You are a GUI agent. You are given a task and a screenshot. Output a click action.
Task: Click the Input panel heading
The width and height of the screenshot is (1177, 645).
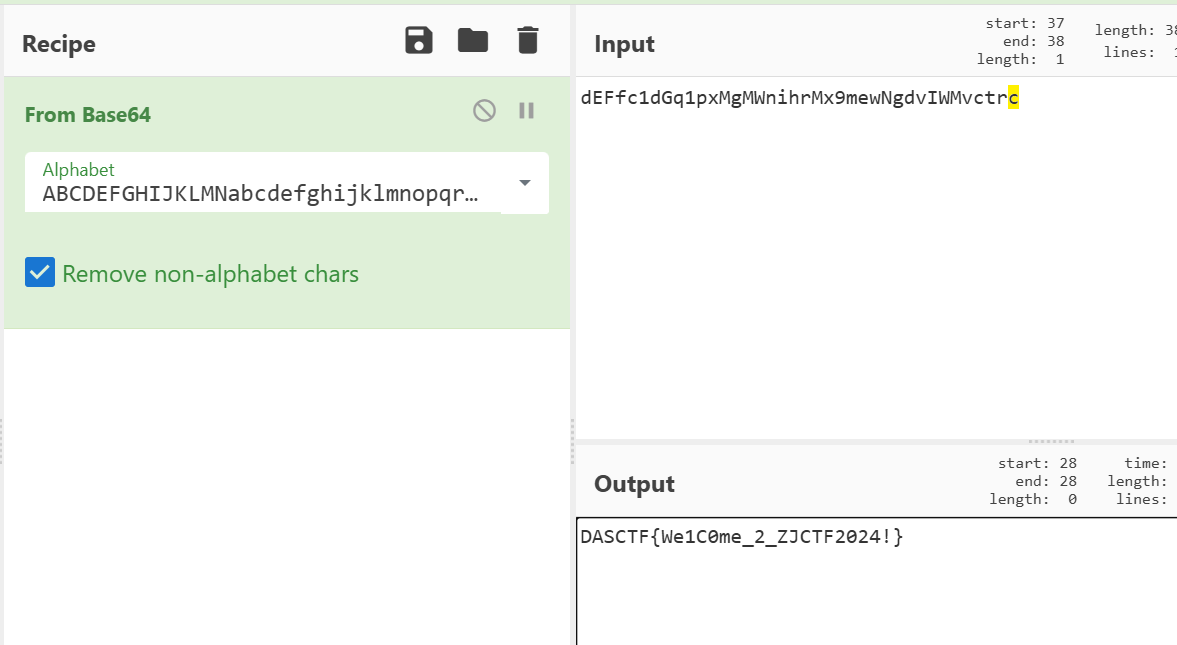624,44
